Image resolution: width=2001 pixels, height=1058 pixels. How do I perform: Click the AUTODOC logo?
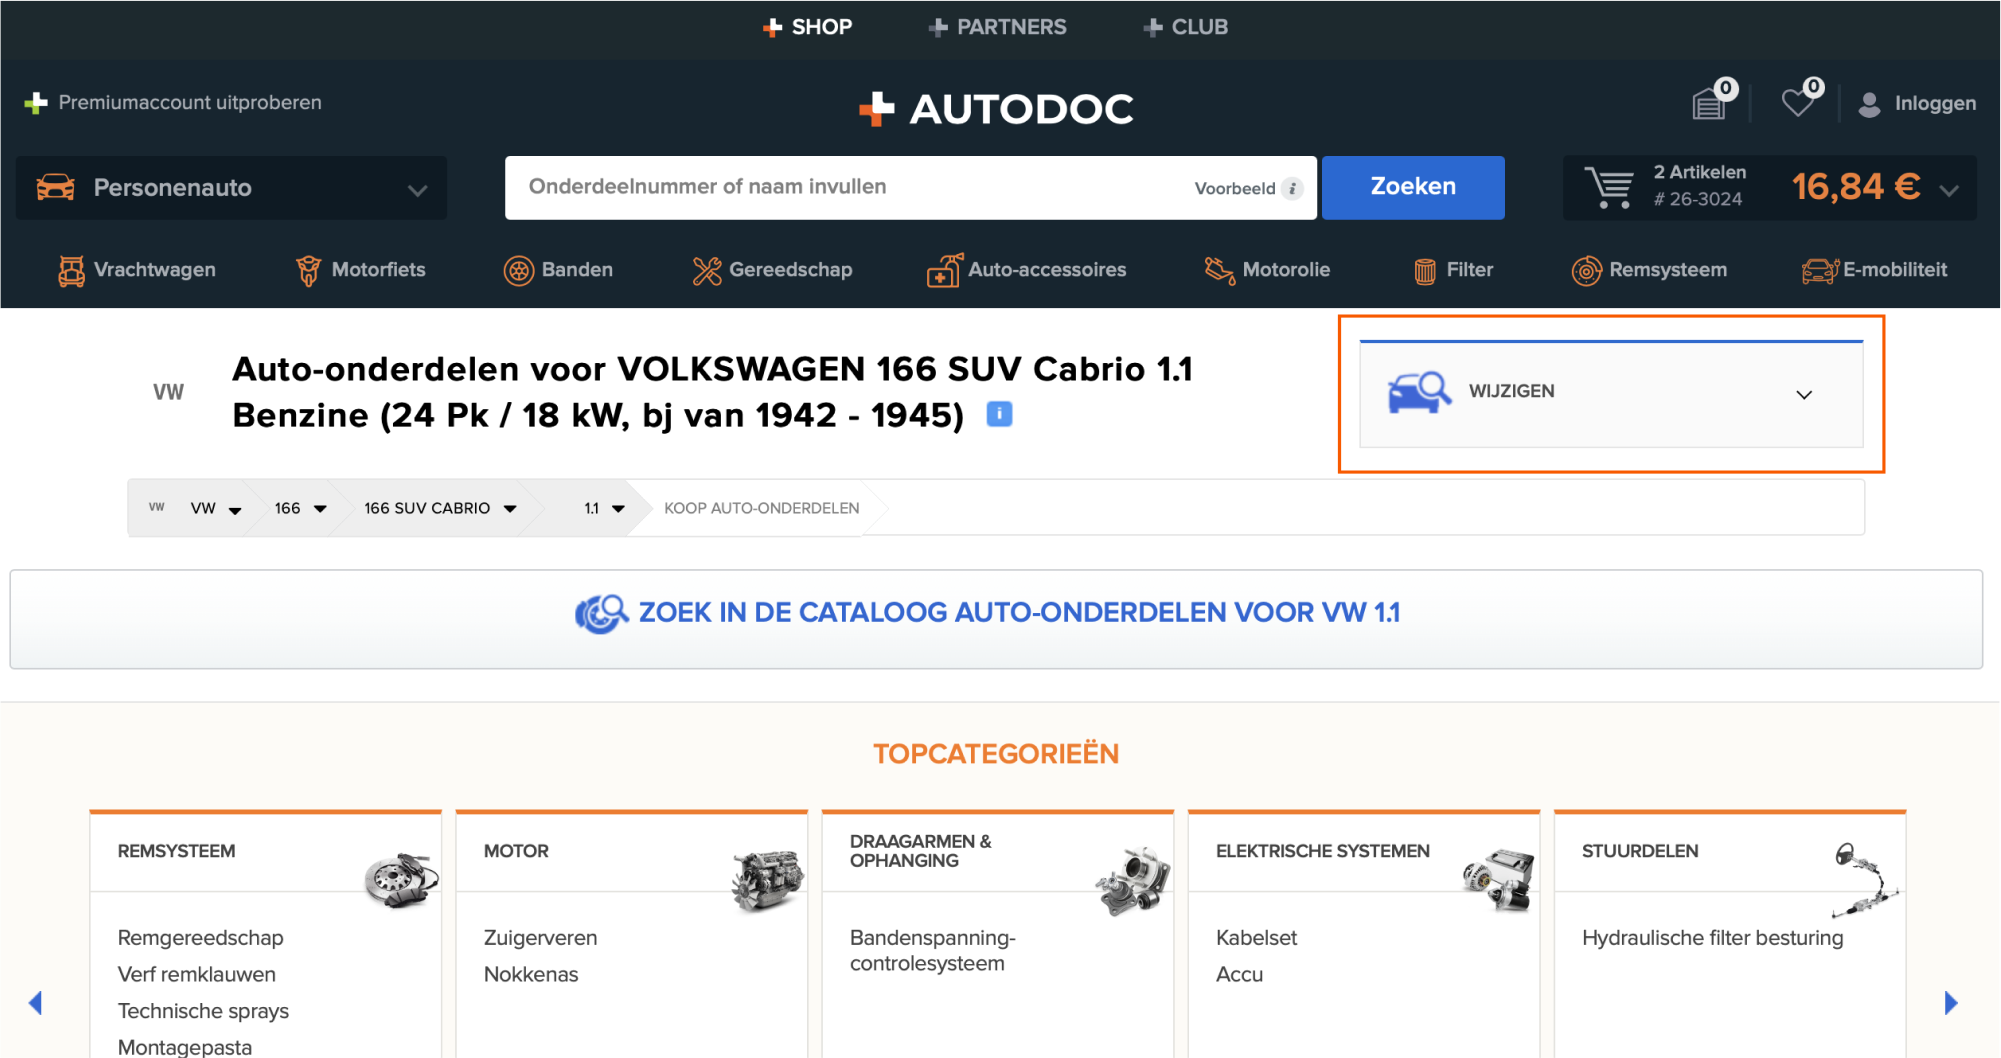point(998,108)
